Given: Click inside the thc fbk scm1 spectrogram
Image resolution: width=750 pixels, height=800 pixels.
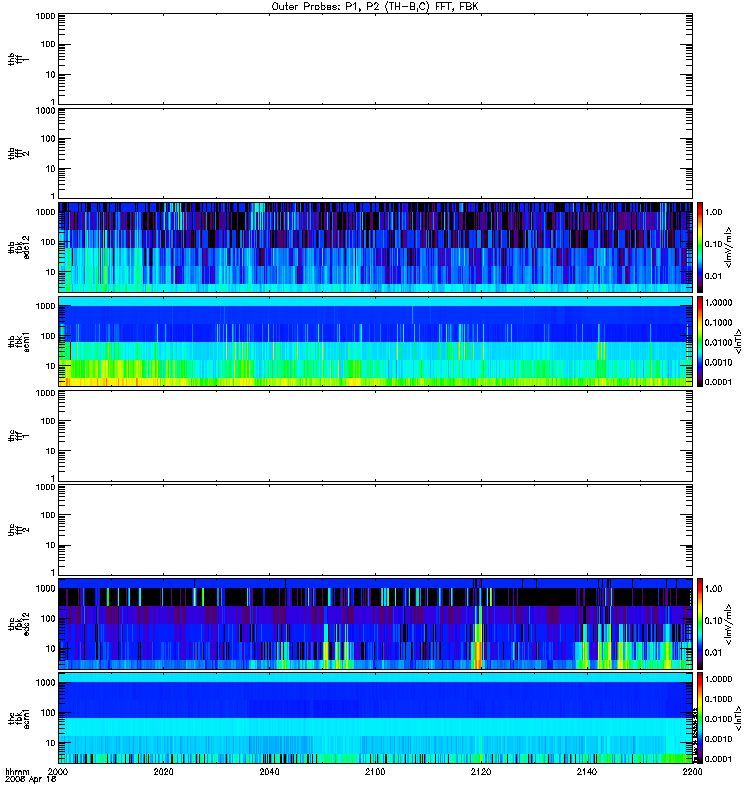Looking at the screenshot, I should point(376,718).
